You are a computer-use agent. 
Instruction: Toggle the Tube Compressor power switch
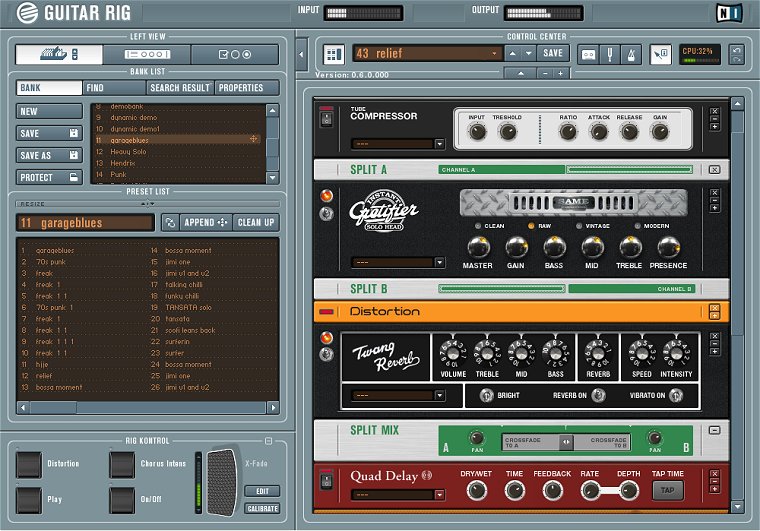click(x=325, y=118)
